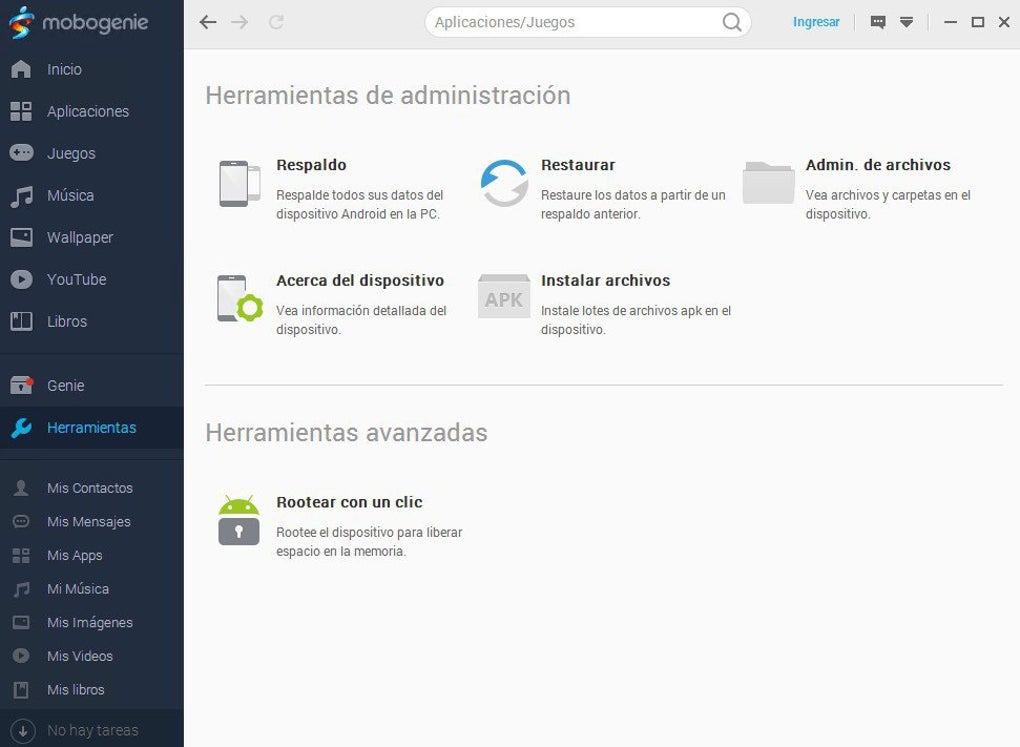Click the Android lock root icon
Viewport: 1020px width, 747px height.
pyautogui.click(x=239, y=520)
